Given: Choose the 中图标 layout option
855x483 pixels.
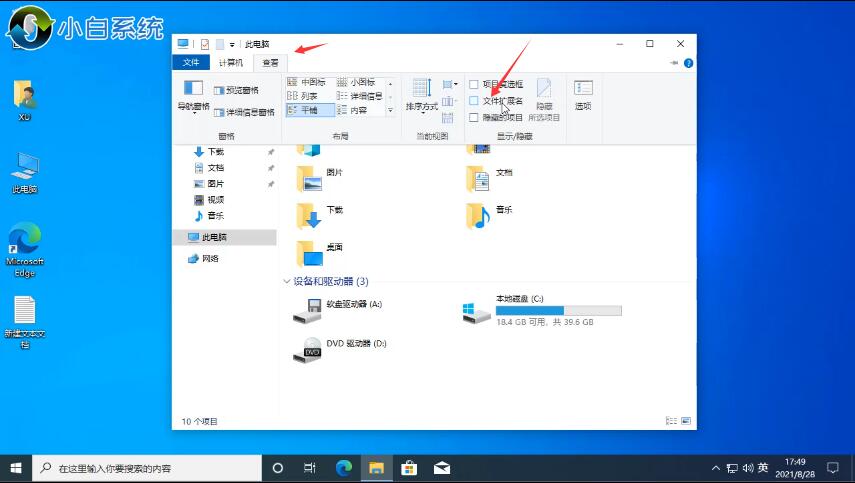Looking at the screenshot, I should pyautogui.click(x=306, y=82).
